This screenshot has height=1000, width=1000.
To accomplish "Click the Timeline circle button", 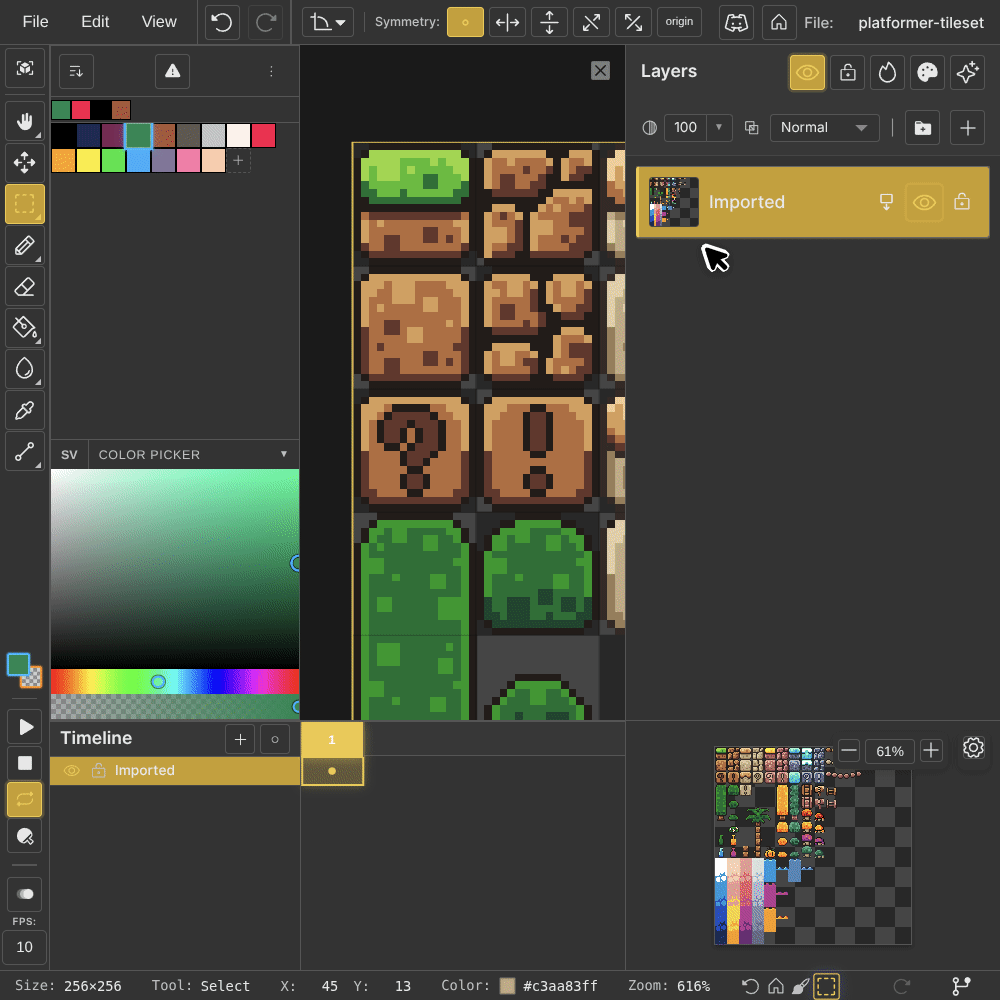I will (275, 739).
